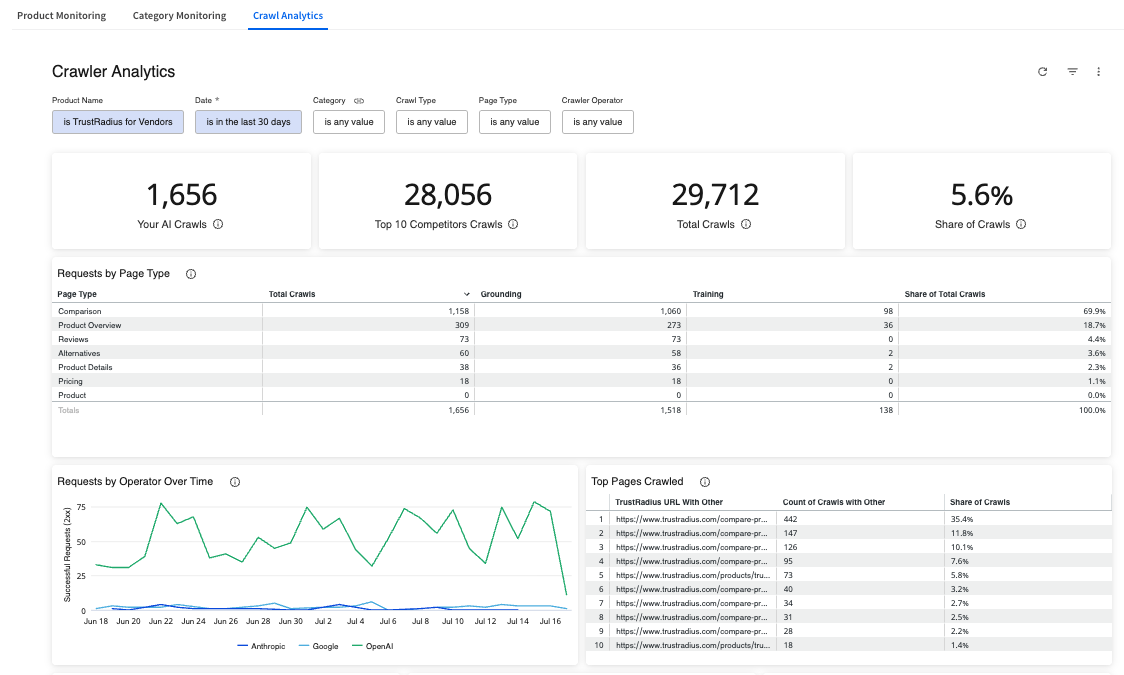Open the Crawler Operator filter dropdown
Image resolution: width=1124 pixels, height=675 pixels.
[598, 122]
